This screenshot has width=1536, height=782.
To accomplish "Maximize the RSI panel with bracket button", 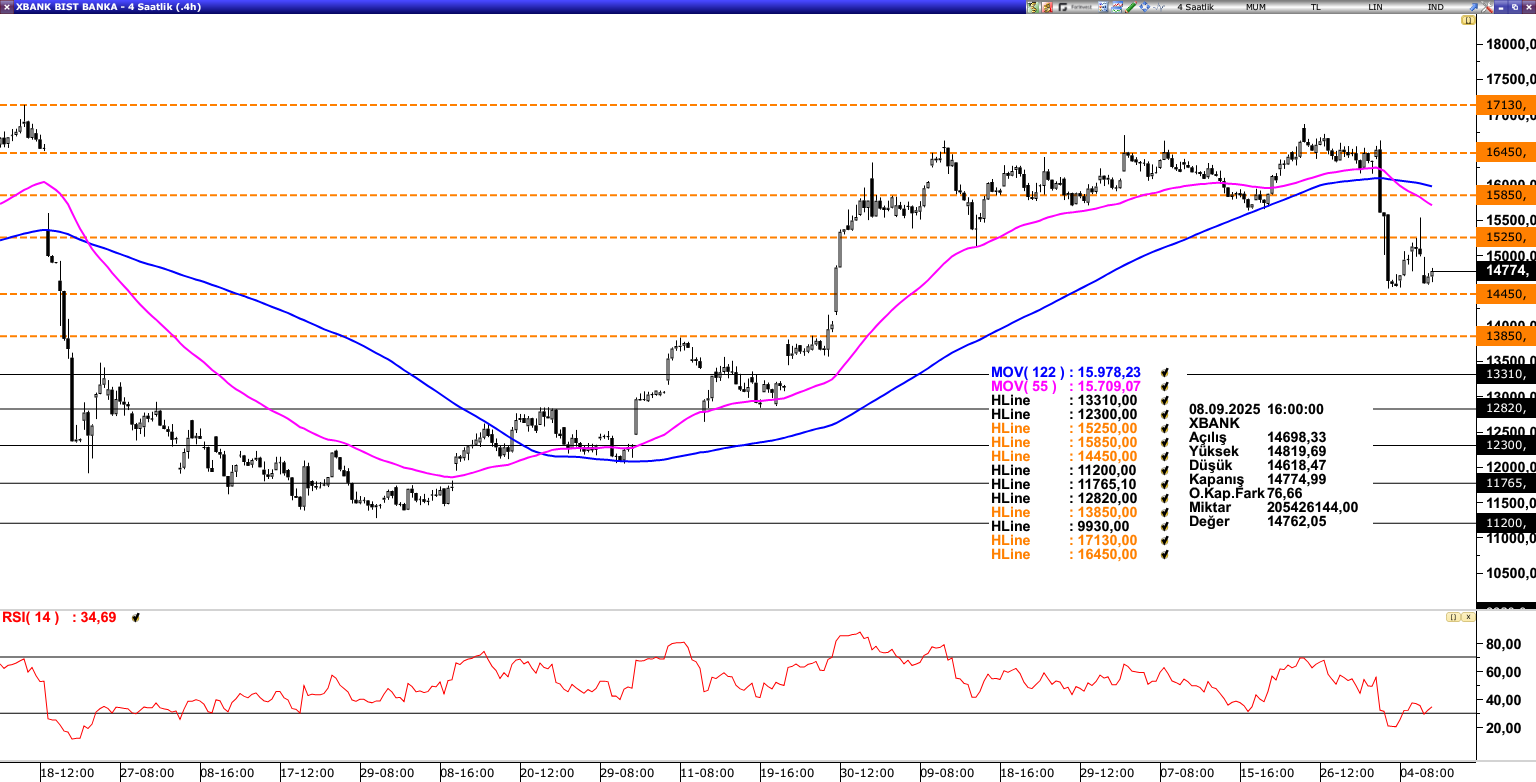I will 1454,618.
